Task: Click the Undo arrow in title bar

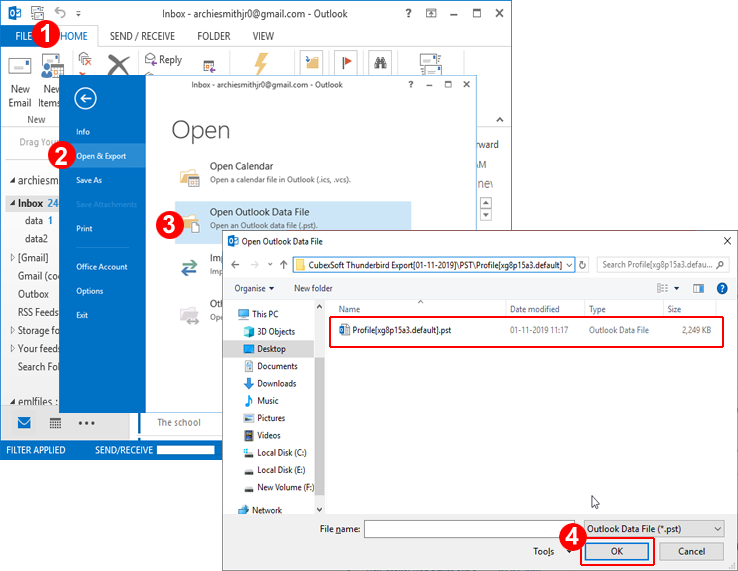Action: point(60,12)
